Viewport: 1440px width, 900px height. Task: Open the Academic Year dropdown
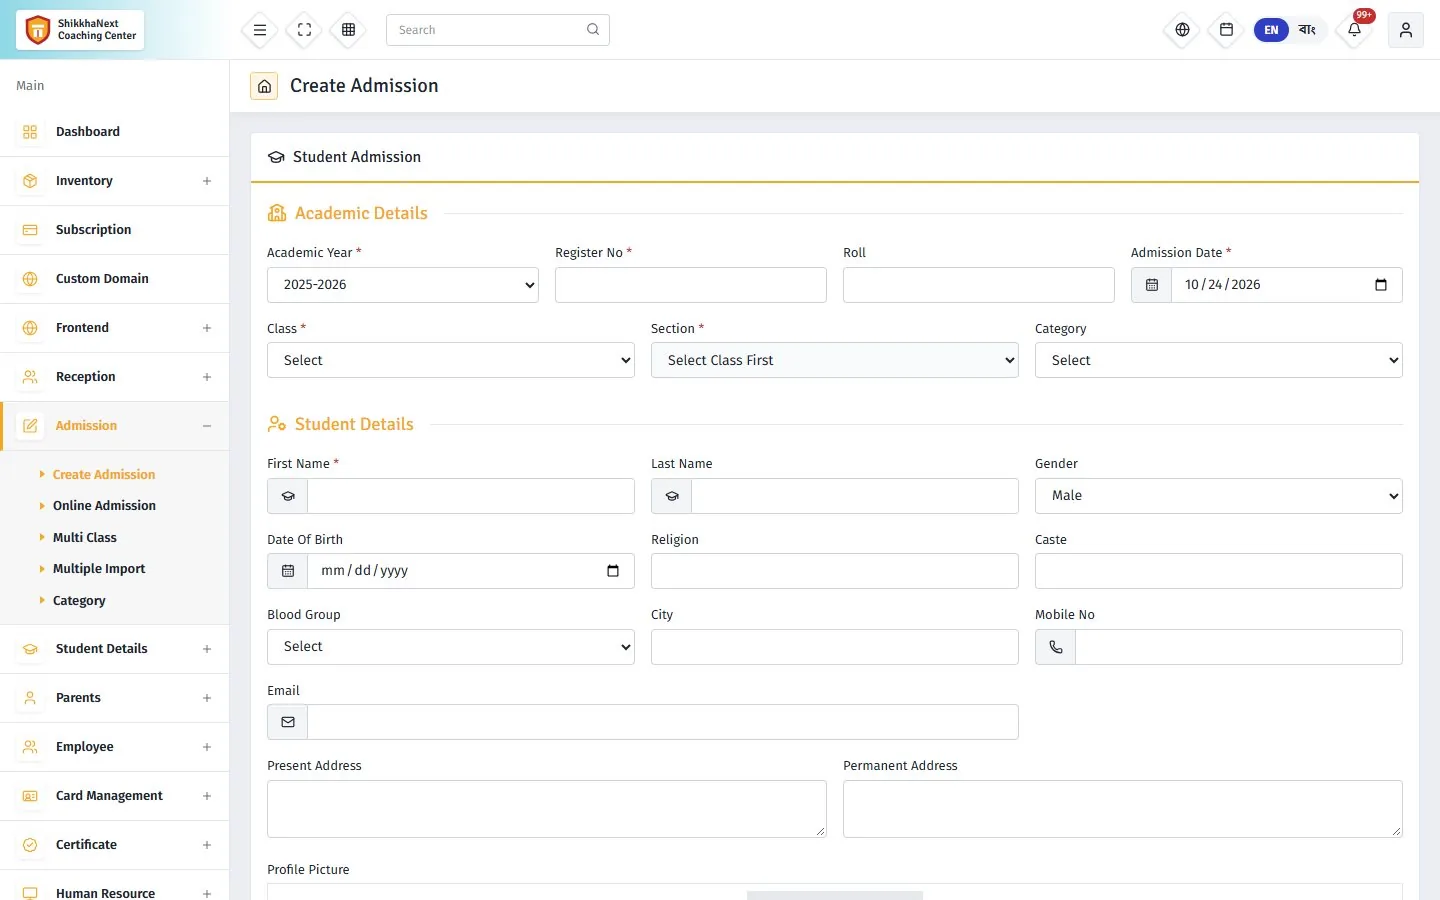pyautogui.click(x=403, y=285)
